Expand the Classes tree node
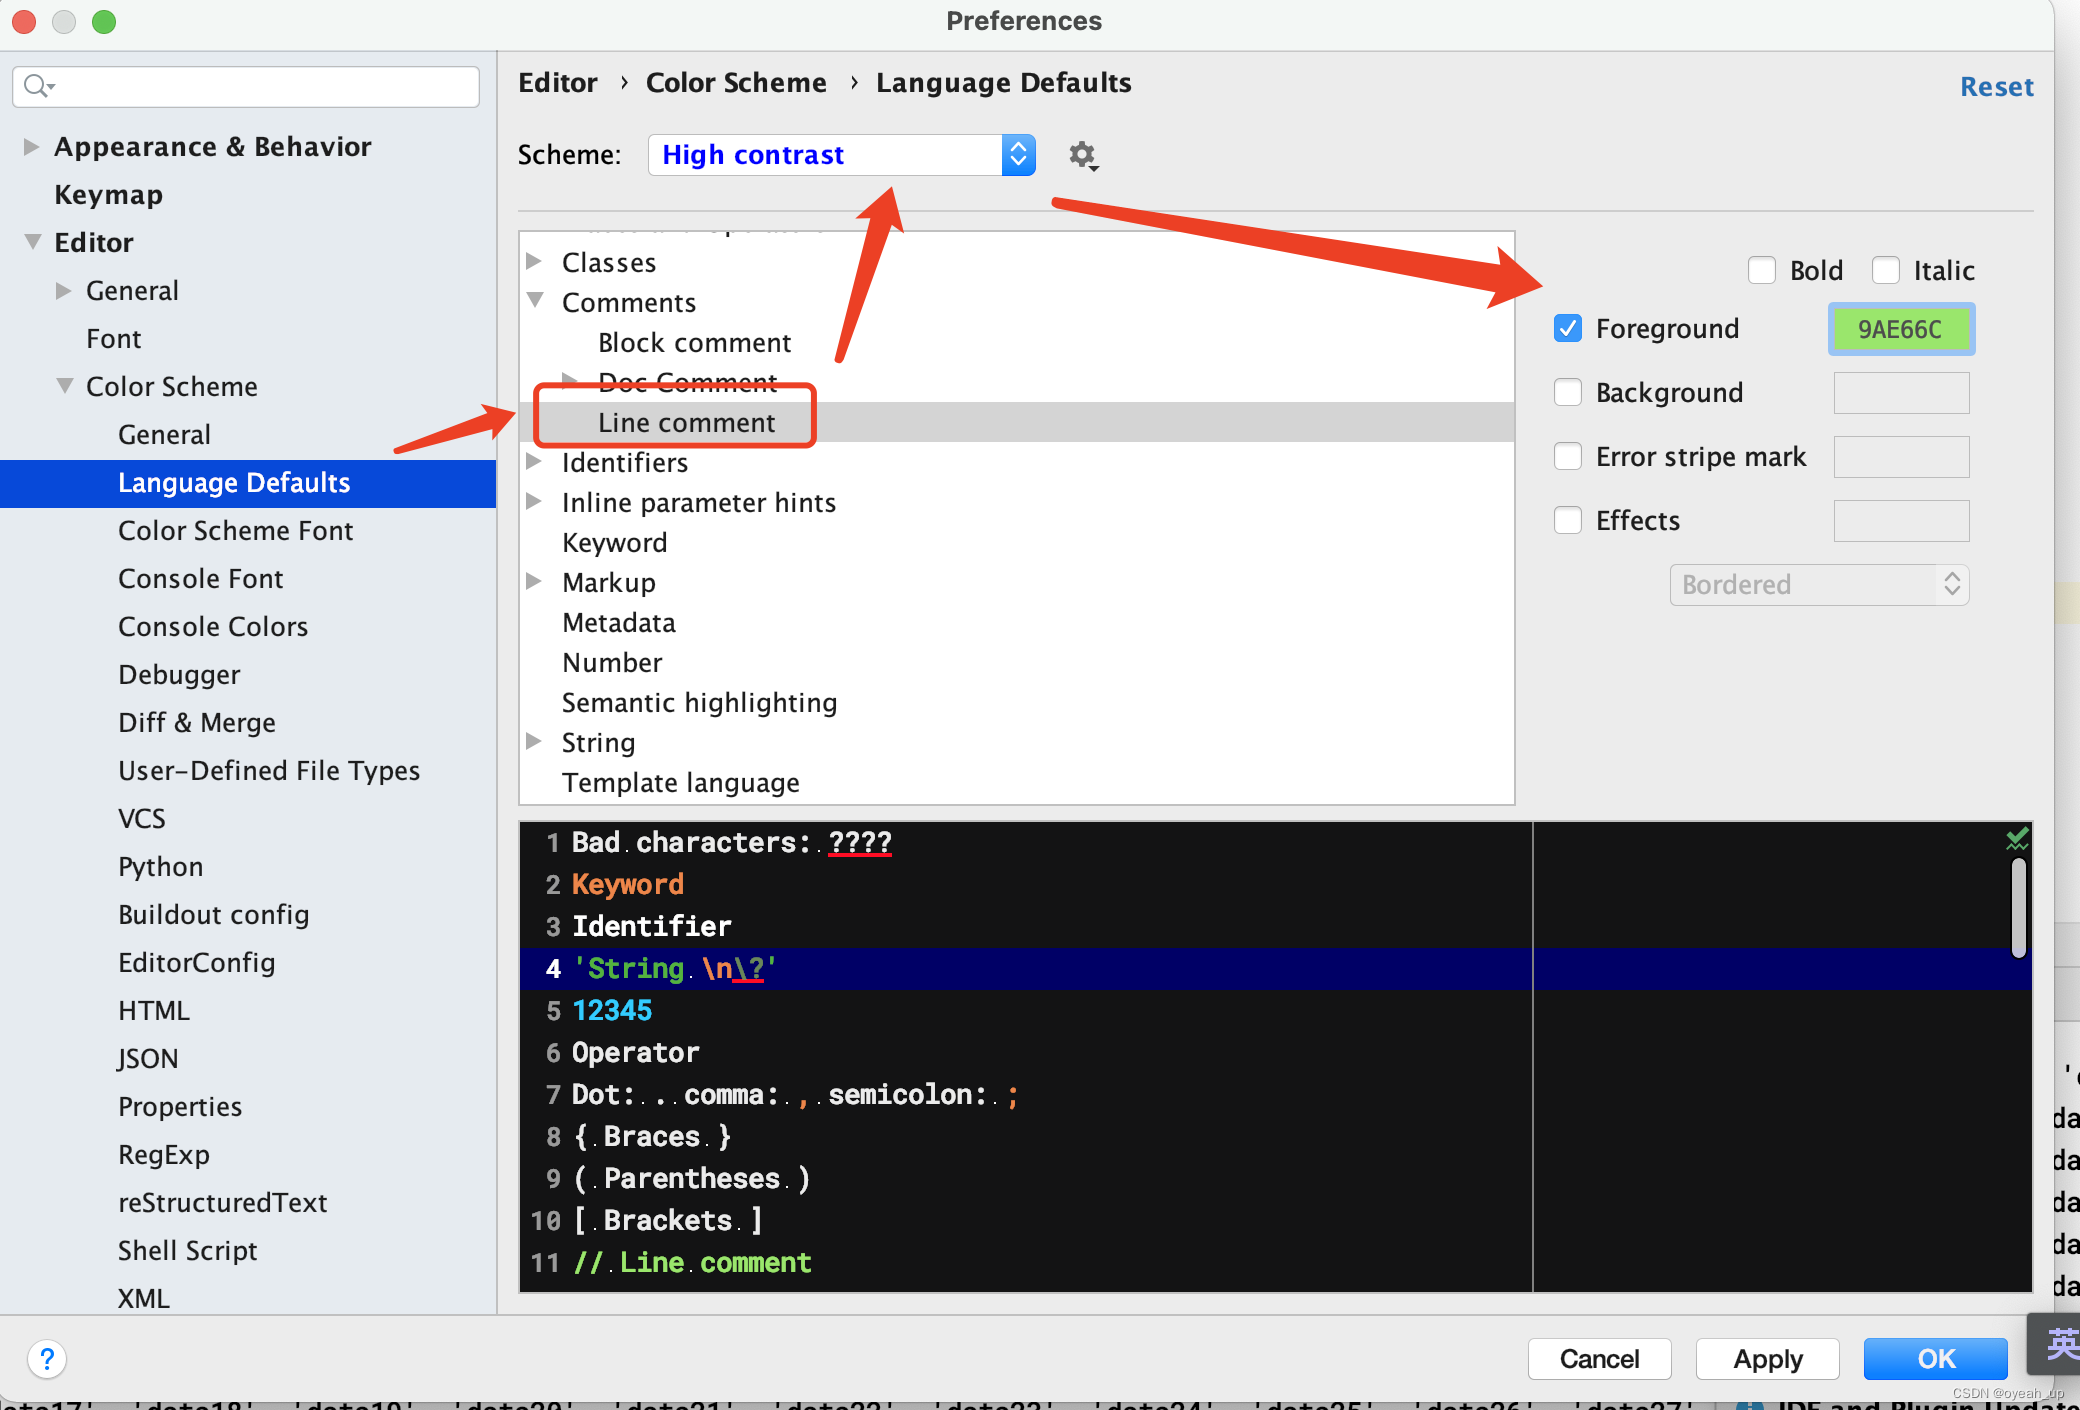Screen dimensions: 2080x1410 pyautogui.click(x=535, y=262)
